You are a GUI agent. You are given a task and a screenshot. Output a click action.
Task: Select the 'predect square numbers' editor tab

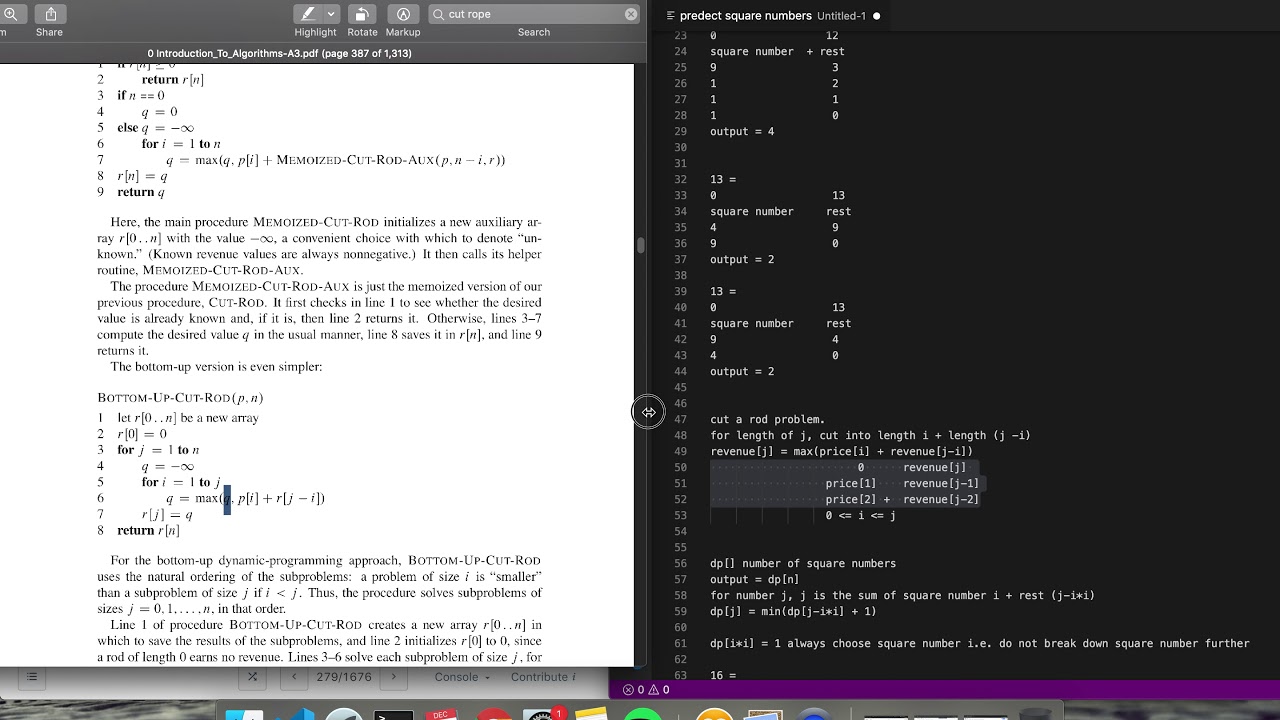click(746, 16)
